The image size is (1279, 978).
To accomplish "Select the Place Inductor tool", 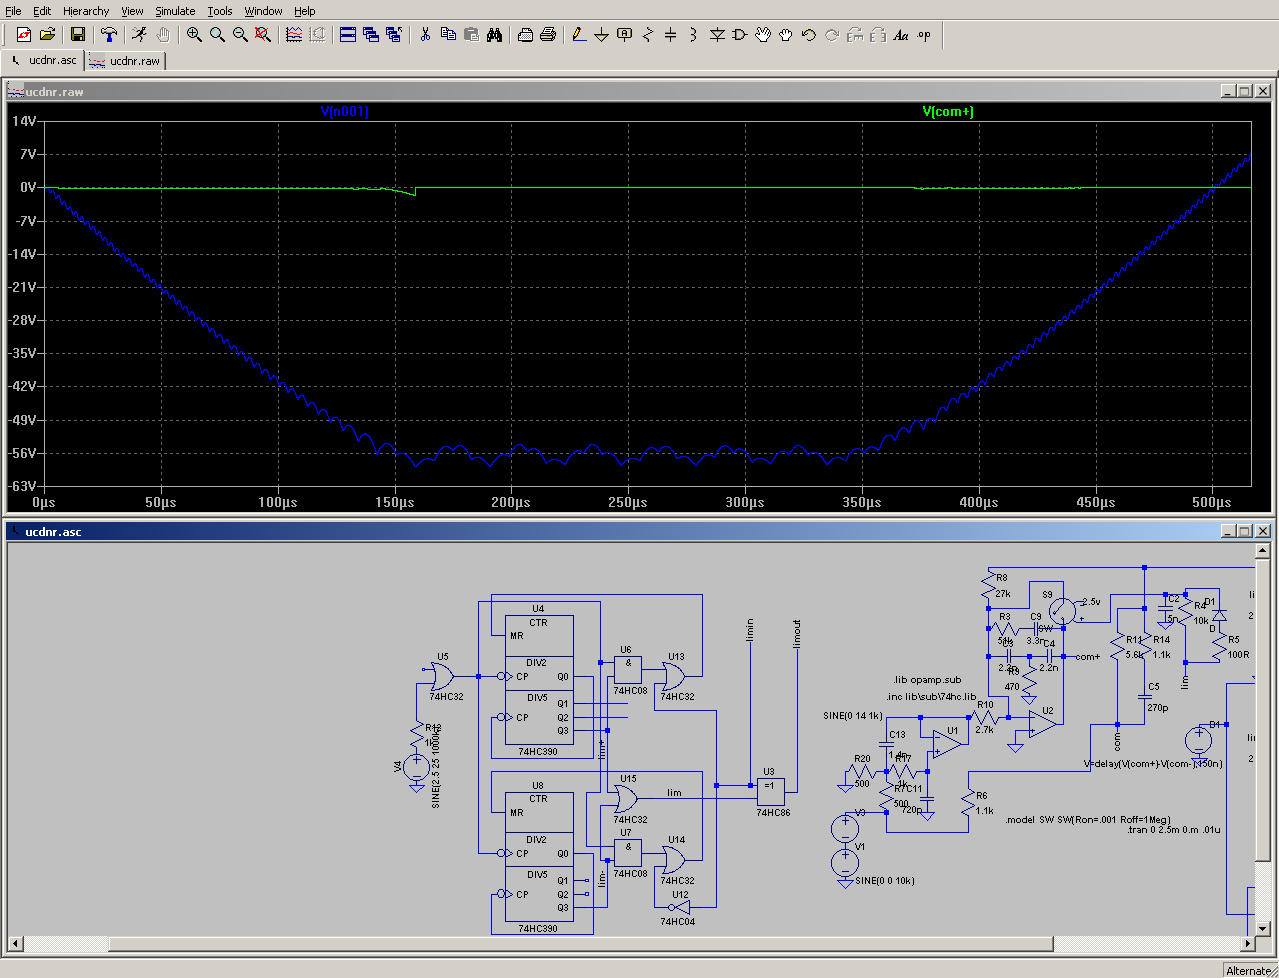I will 694,34.
